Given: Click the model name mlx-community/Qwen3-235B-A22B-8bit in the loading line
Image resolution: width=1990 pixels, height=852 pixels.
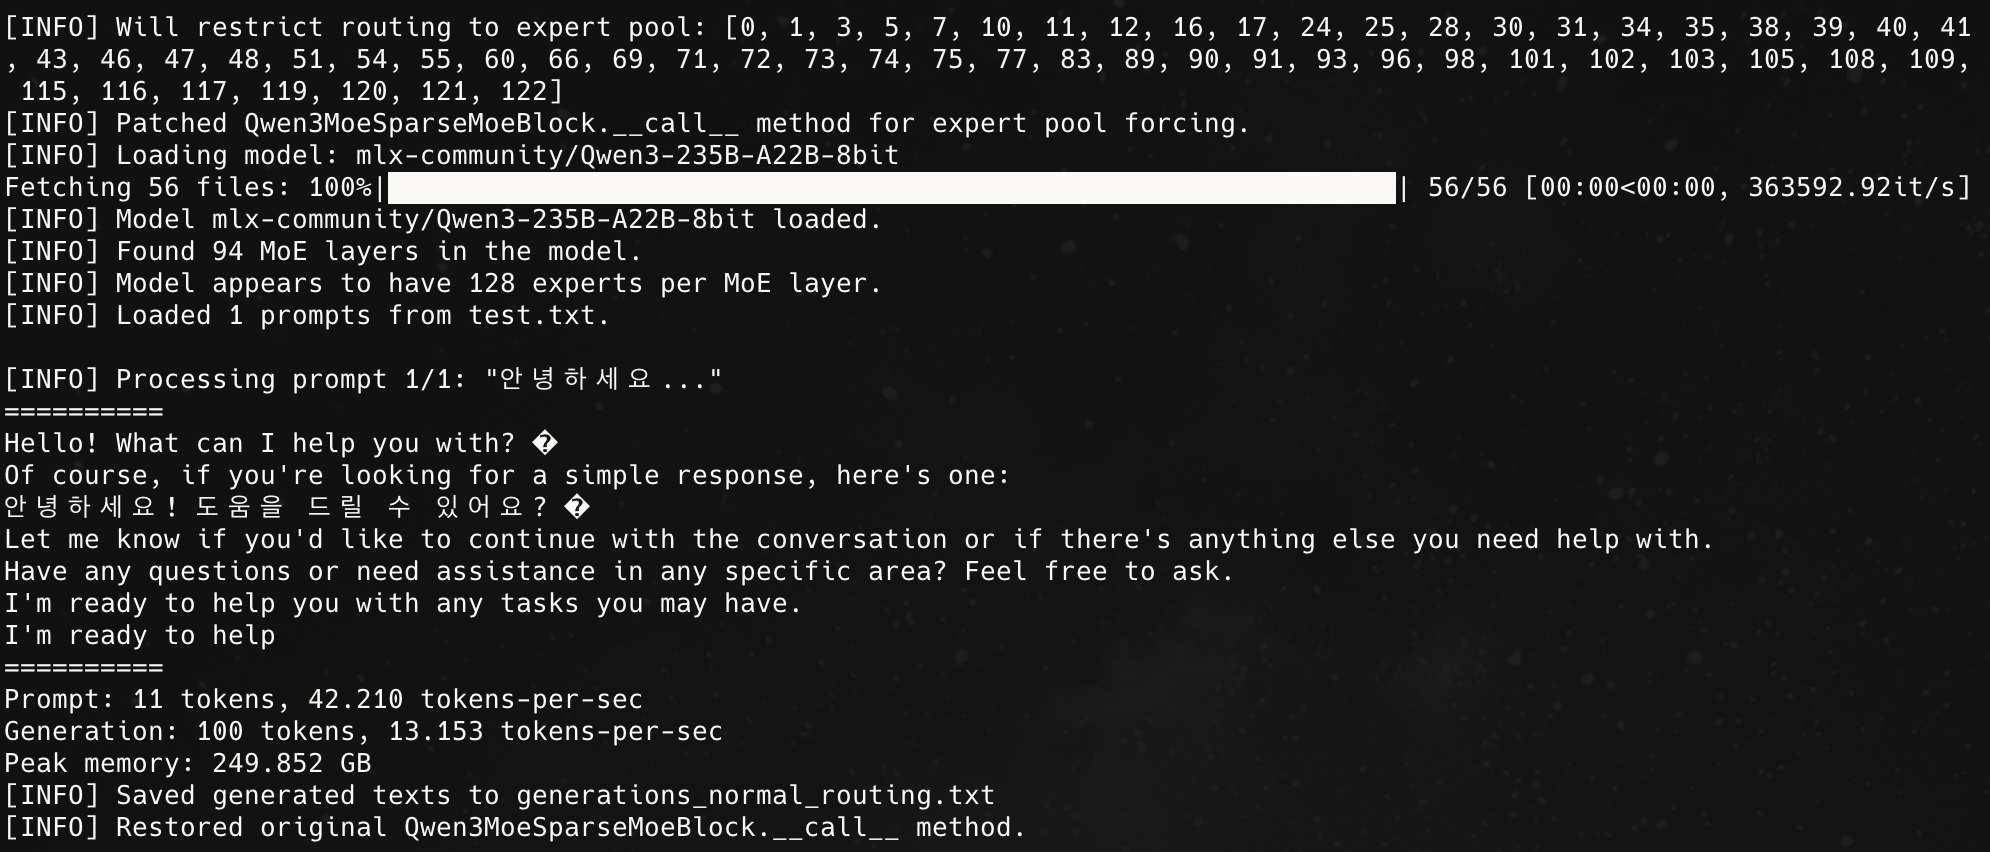Looking at the screenshot, I should point(627,156).
